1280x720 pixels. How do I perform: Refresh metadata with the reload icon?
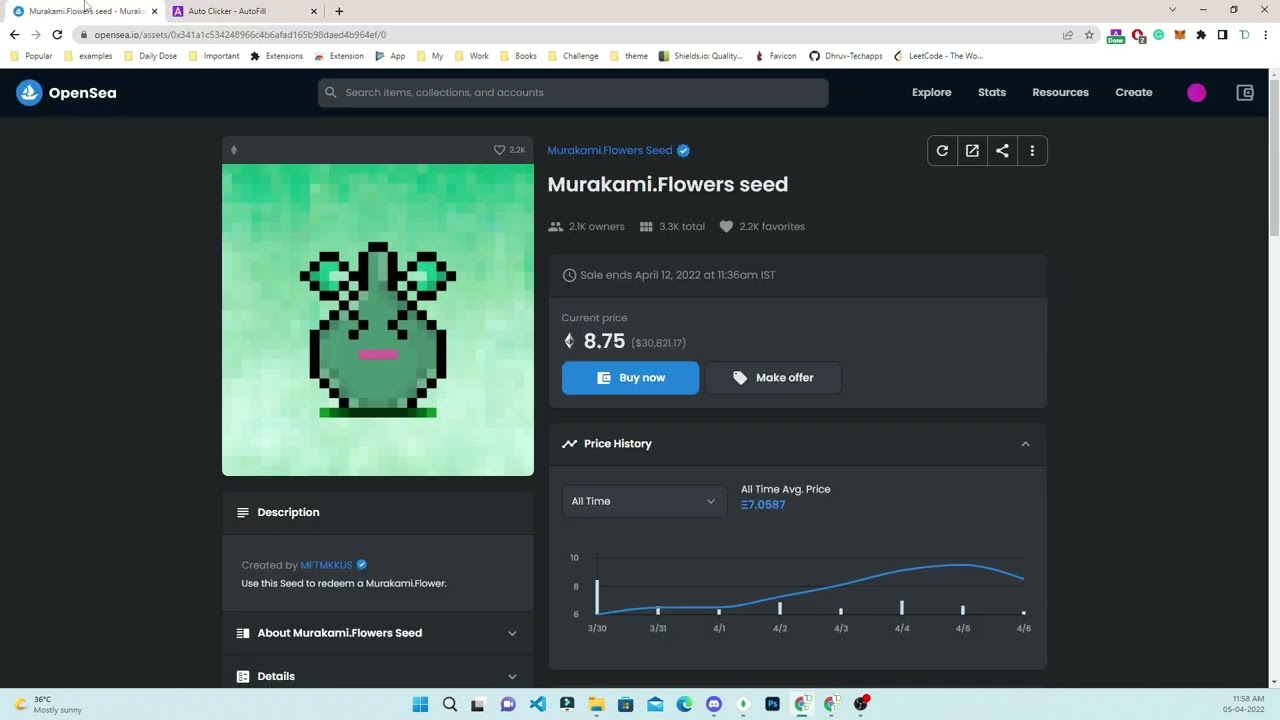coord(942,151)
